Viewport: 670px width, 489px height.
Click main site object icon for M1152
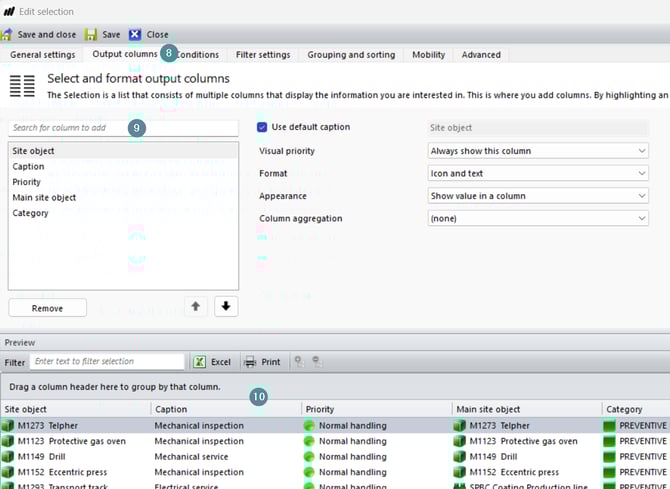459,472
